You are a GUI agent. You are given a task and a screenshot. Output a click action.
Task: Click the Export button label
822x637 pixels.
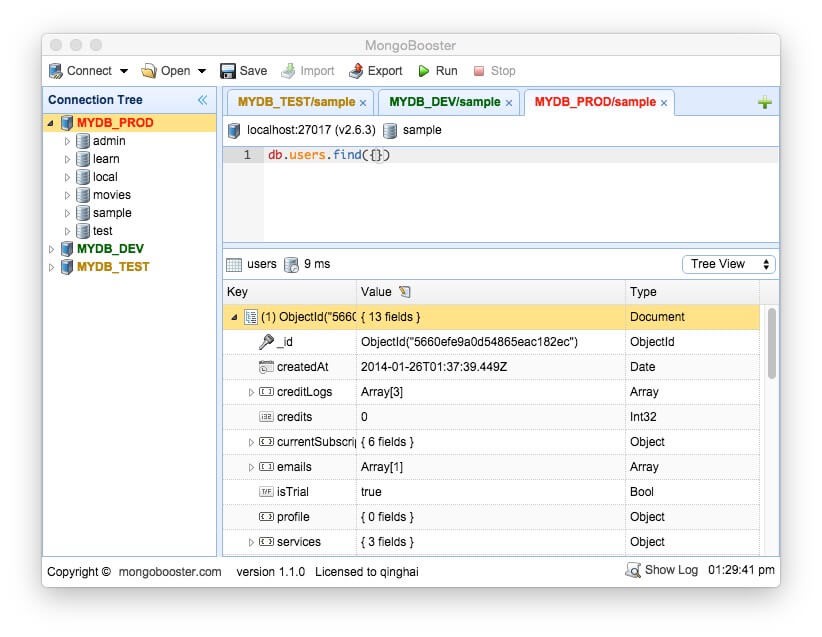pyautogui.click(x=385, y=71)
